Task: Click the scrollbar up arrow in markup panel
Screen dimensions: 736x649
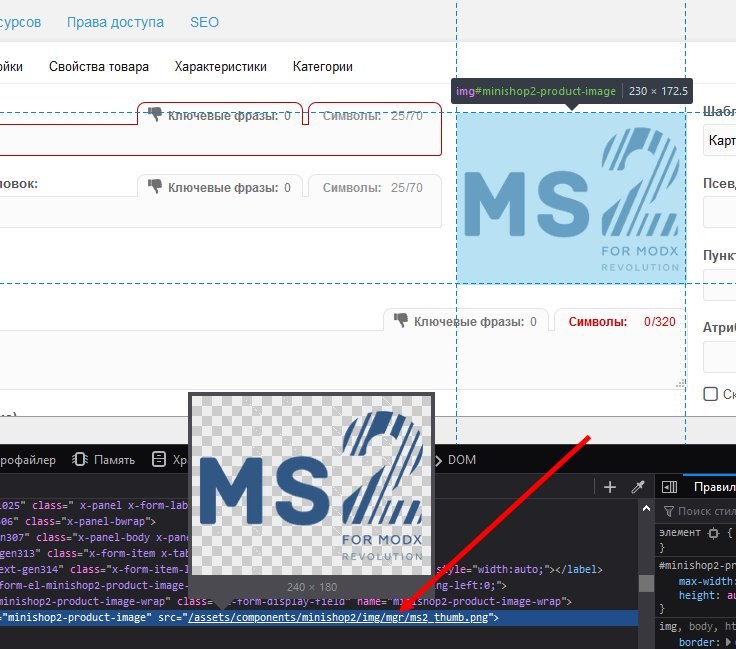Action: pos(646,508)
